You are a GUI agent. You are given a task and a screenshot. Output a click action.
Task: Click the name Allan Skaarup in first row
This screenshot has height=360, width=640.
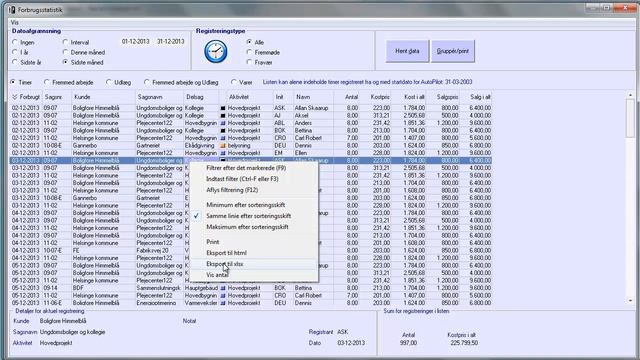click(x=311, y=108)
